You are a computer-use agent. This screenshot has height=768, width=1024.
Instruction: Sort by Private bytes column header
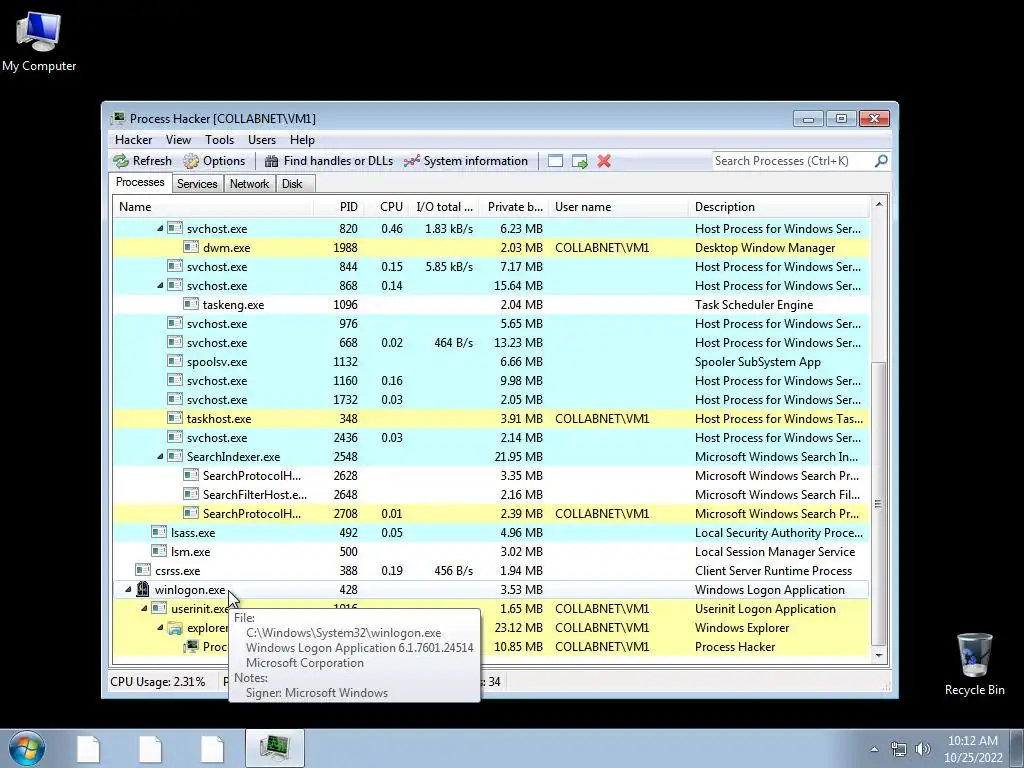(514, 207)
